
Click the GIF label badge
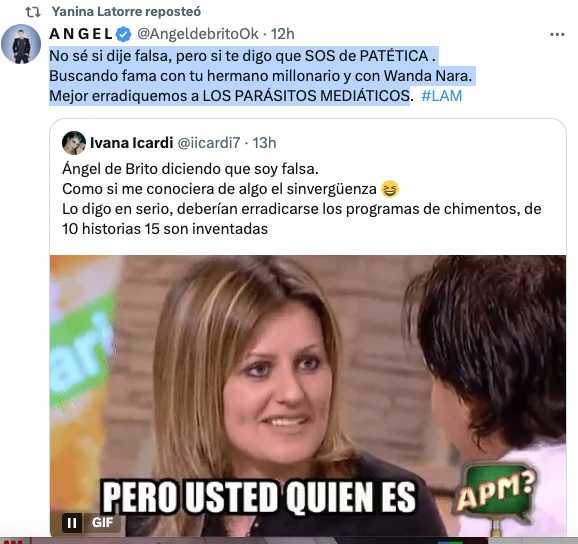[102, 523]
